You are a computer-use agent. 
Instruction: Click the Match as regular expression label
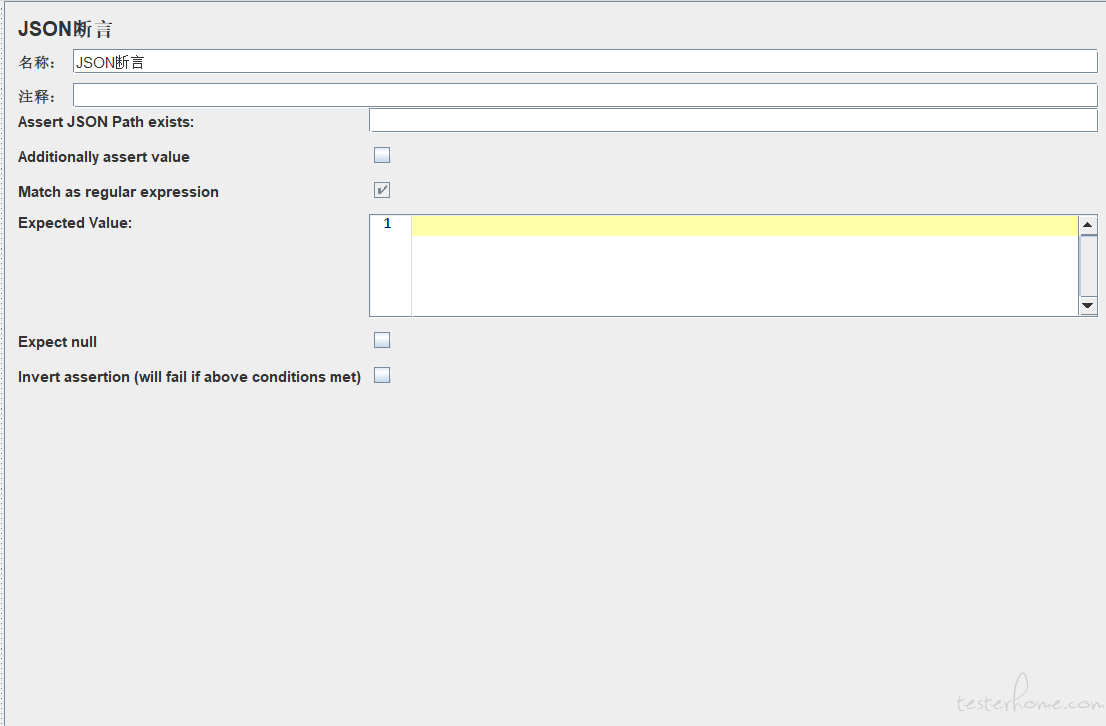[118, 192]
